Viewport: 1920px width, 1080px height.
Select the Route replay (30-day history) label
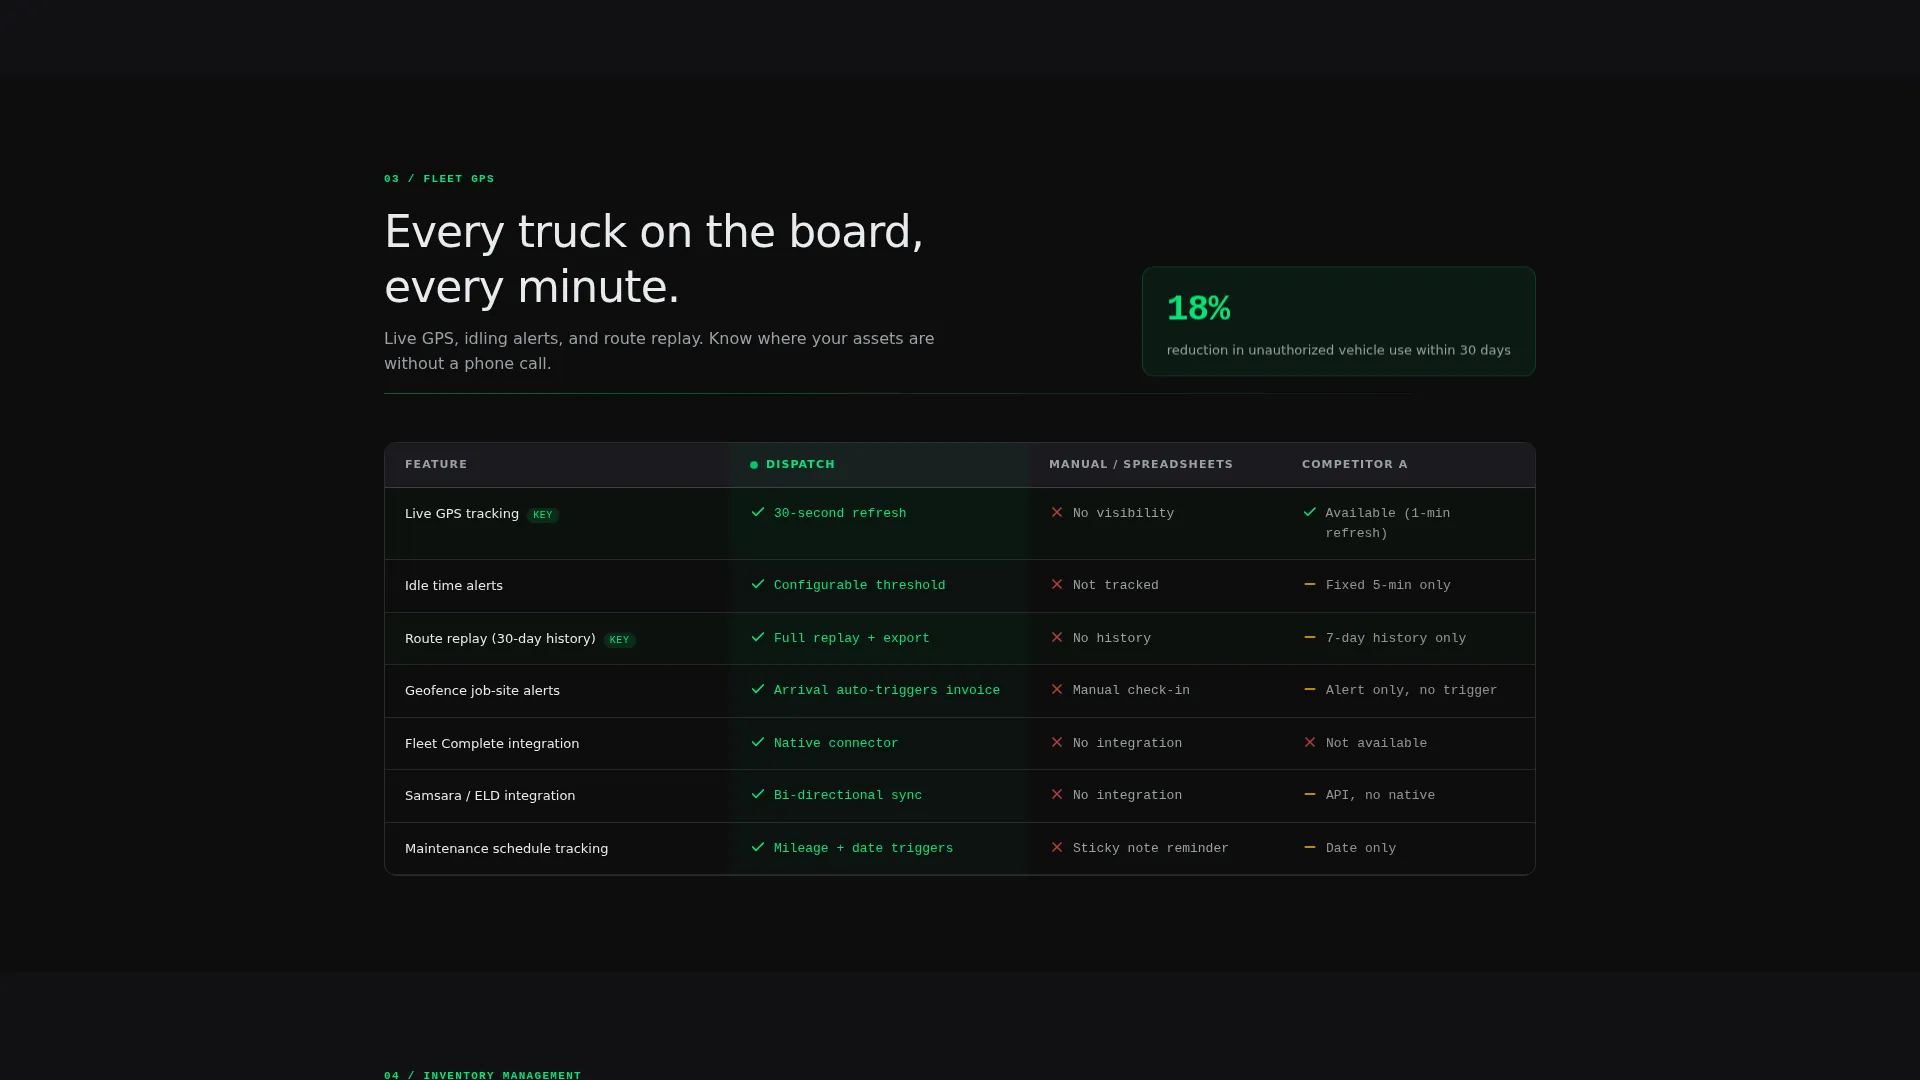(500, 639)
